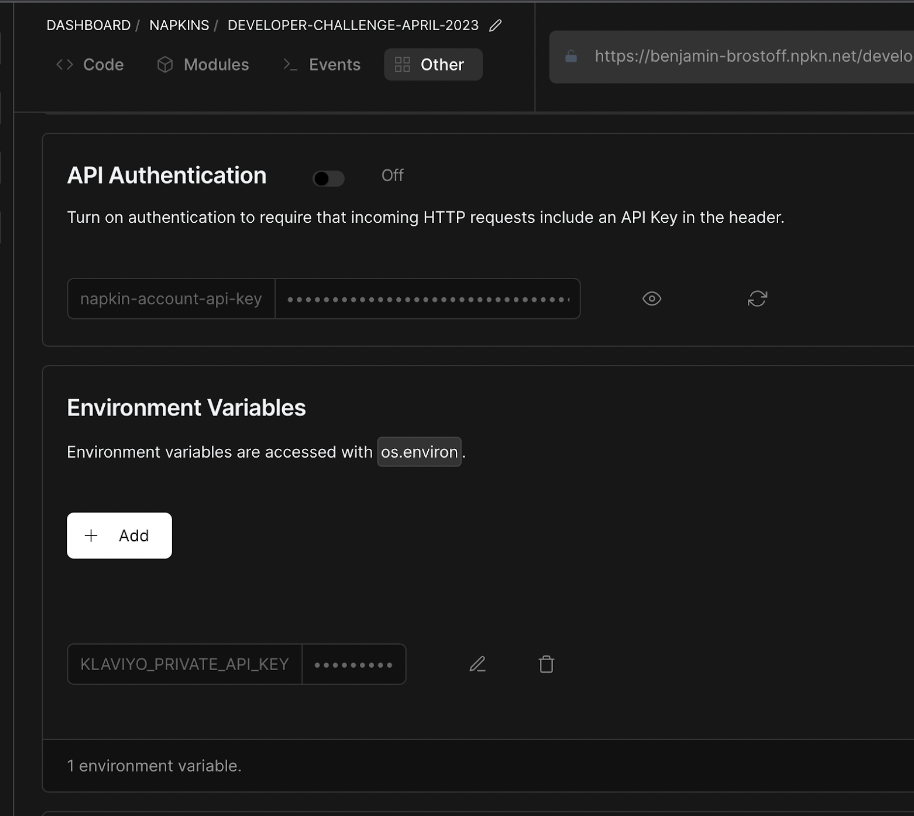The height and width of the screenshot is (816, 914).
Task: Click the KLAVIYO_PRIVATE_API_KEY name
Action: (x=184, y=664)
